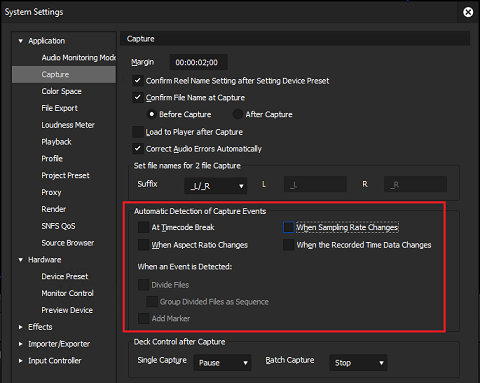Open the Batch Capture dropdown
The width and height of the screenshot is (480, 383).
click(358, 363)
